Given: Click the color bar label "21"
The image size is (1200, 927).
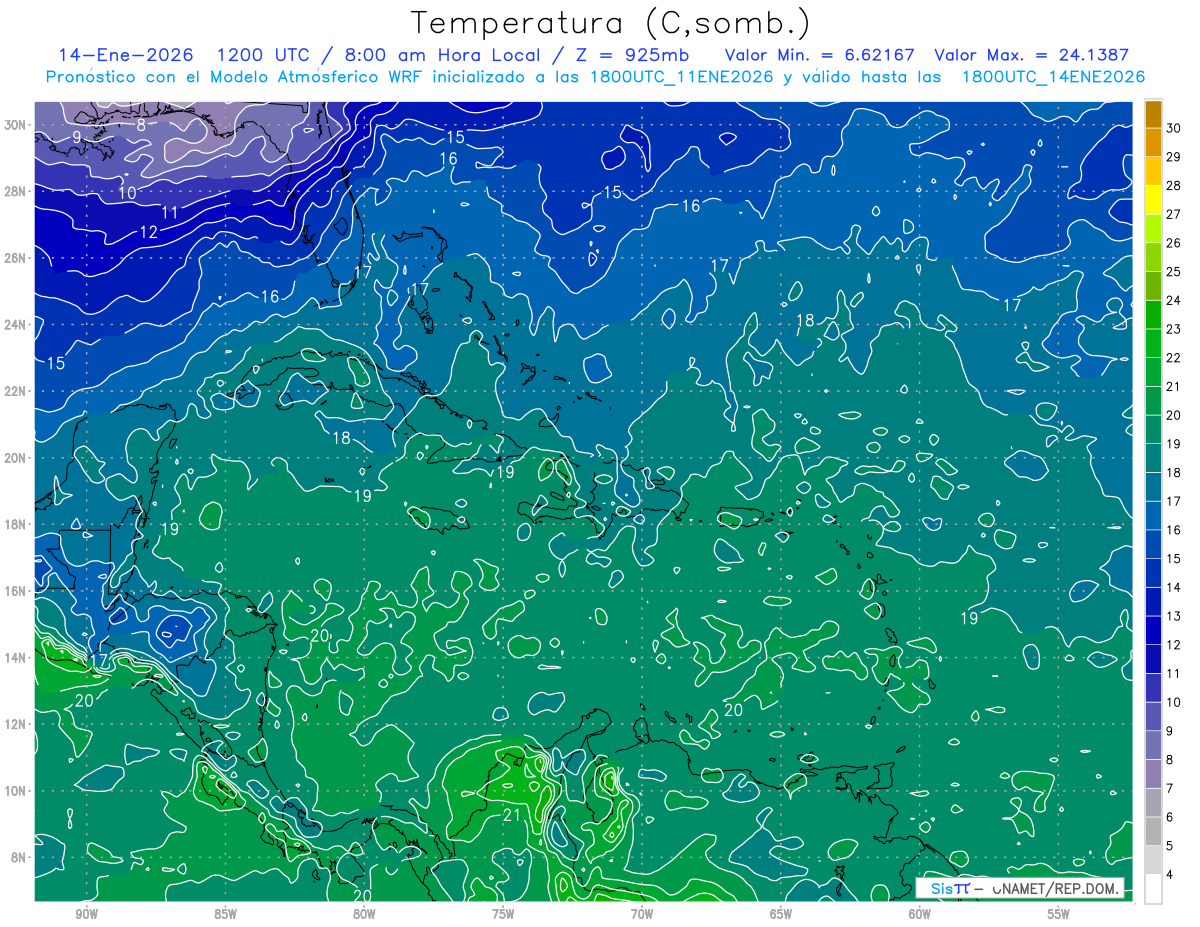Looking at the screenshot, I should [x=1174, y=386].
